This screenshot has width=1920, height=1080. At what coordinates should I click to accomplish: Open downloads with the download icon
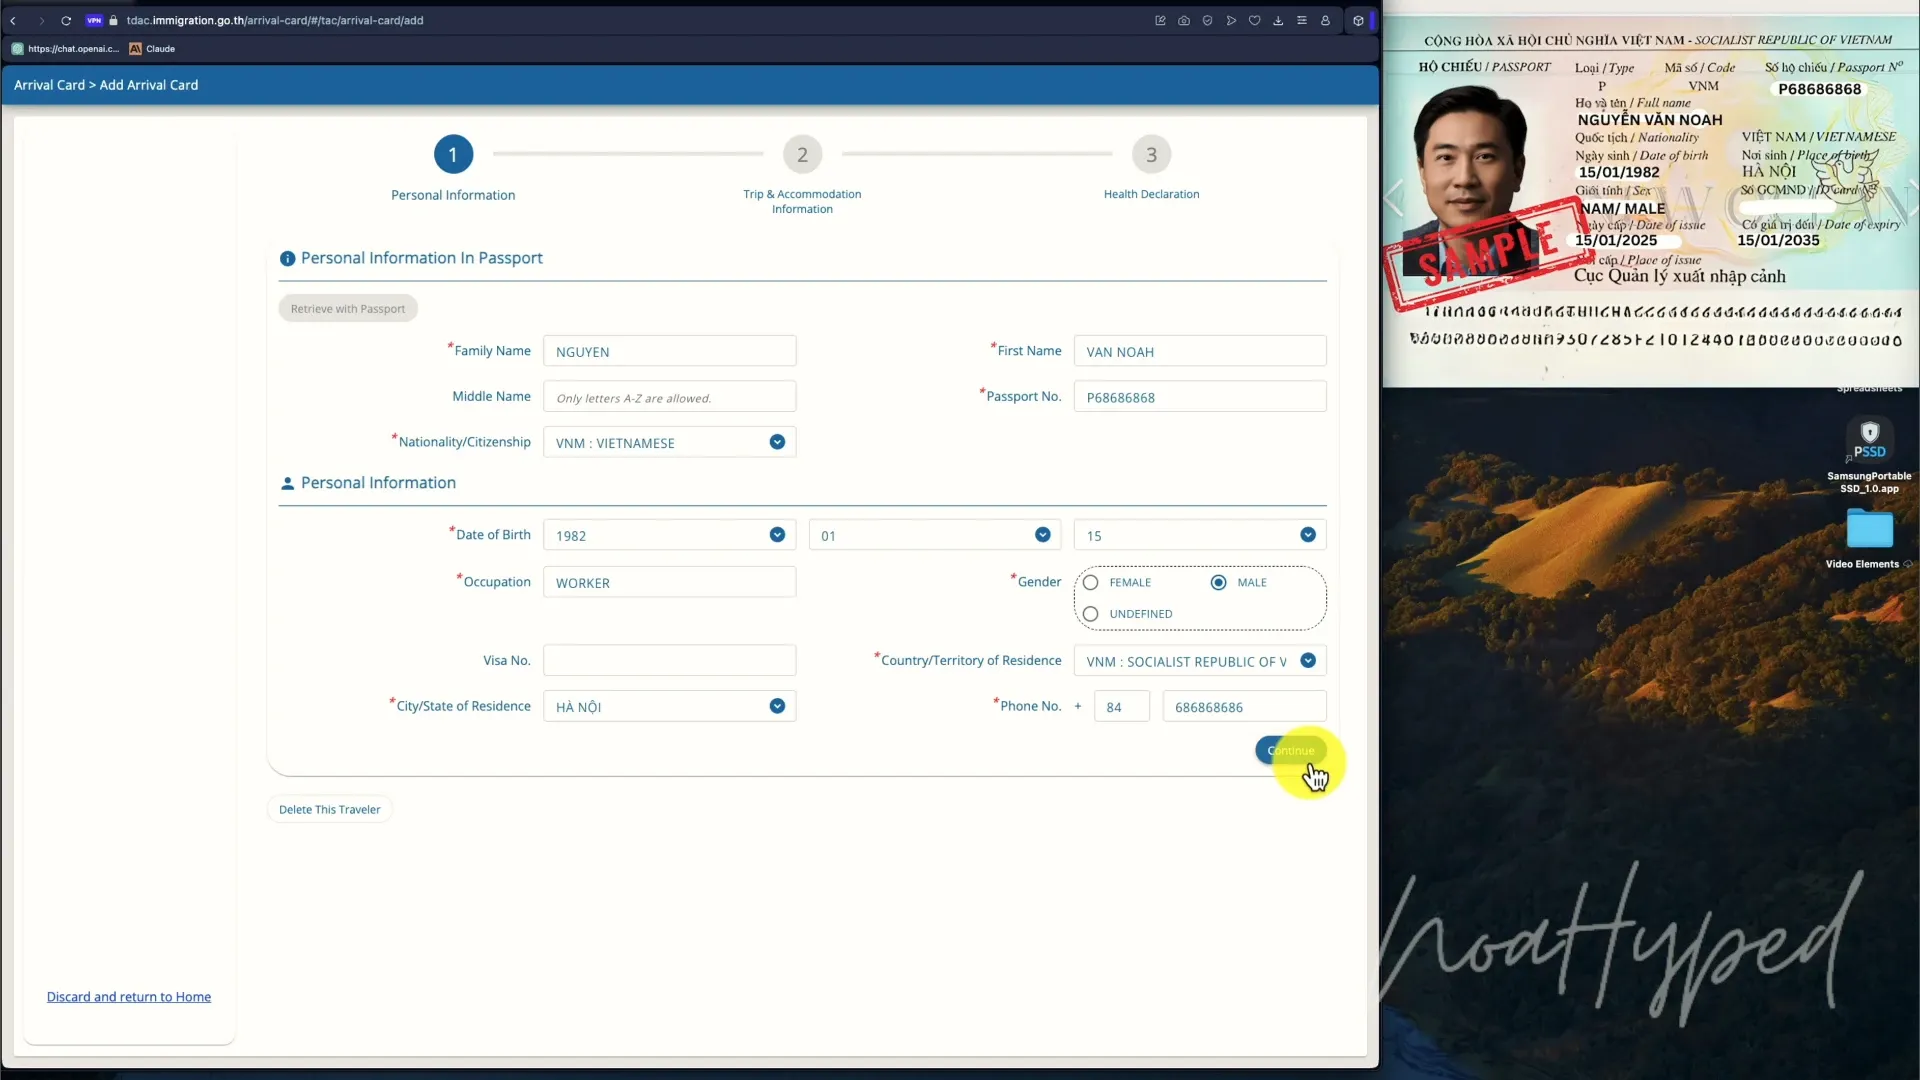[x=1278, y=20]
